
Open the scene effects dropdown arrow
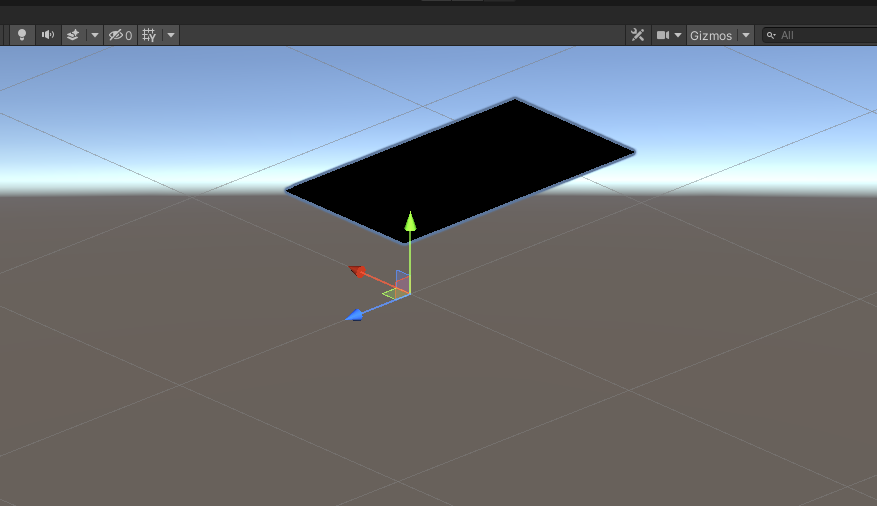pos(95,35)
